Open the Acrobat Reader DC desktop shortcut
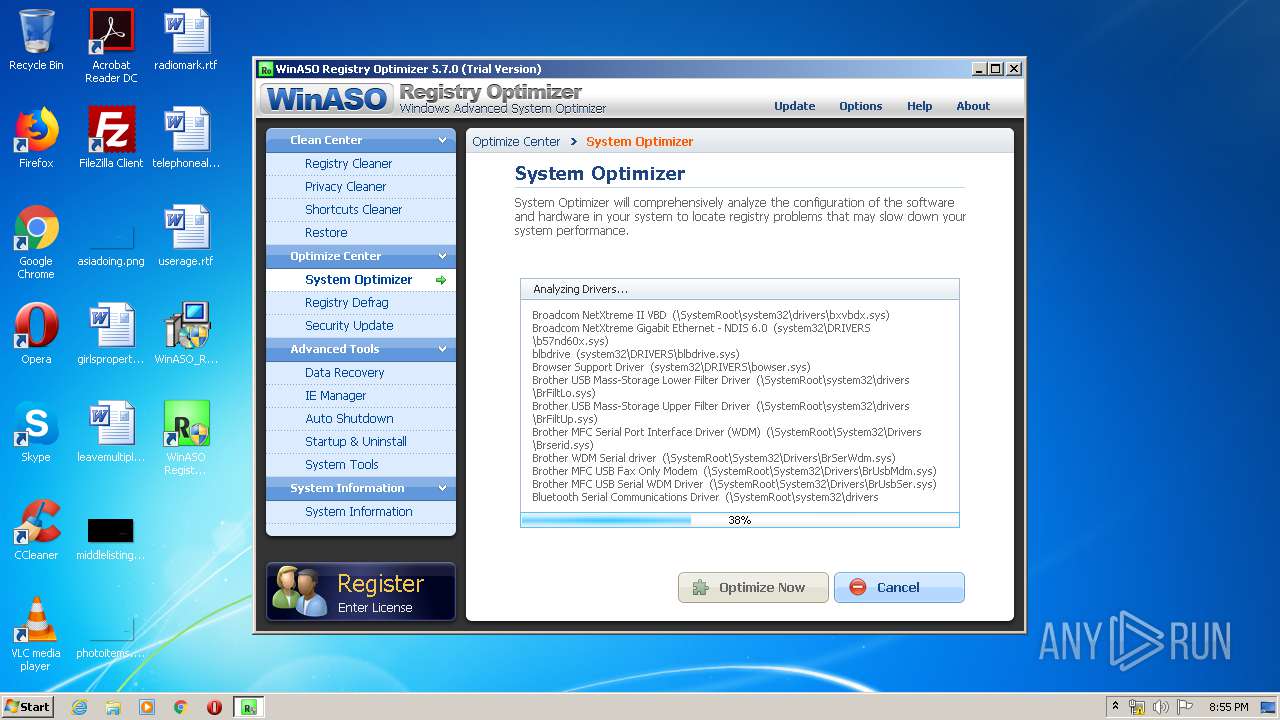1280x720 pixels. point(111,46)
